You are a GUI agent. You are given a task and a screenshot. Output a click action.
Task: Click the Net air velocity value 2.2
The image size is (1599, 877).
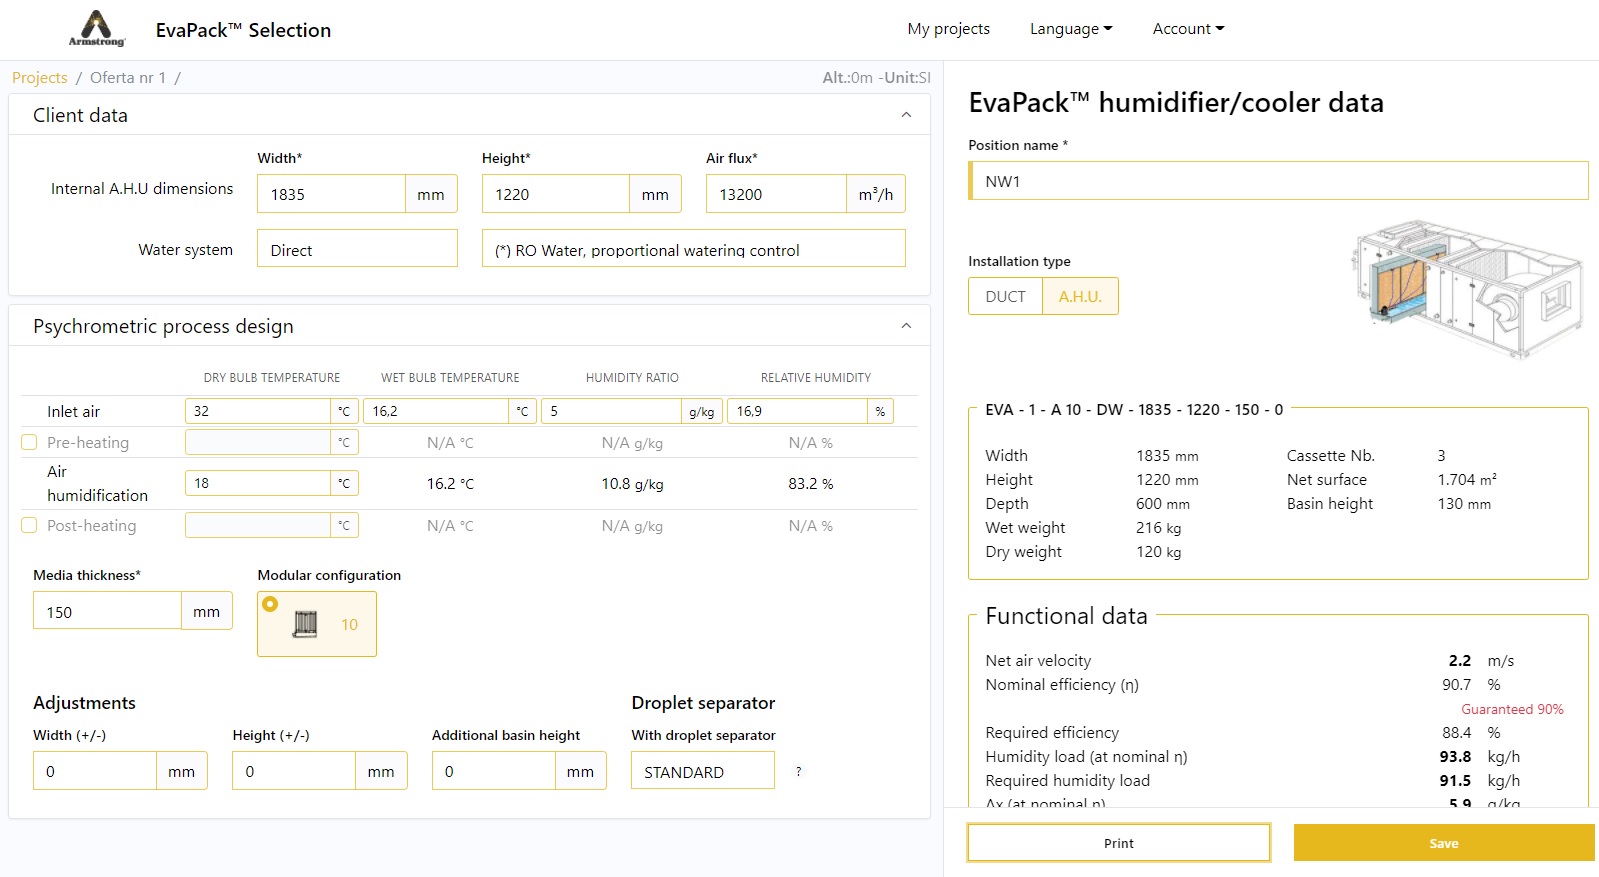pos(1459,661)
